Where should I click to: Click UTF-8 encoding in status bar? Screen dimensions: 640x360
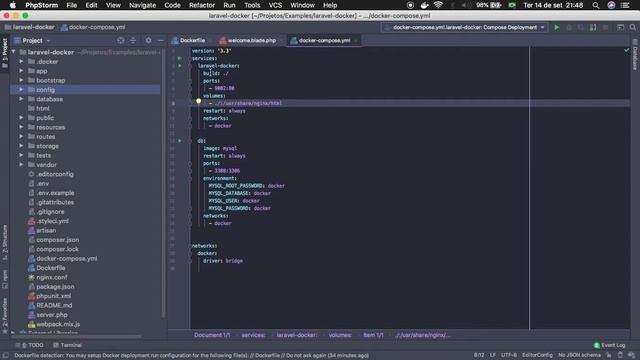[509, 356]
